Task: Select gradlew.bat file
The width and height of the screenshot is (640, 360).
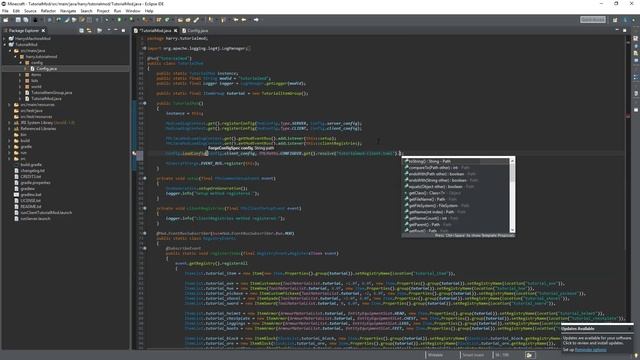Action: tap(31, 195)
